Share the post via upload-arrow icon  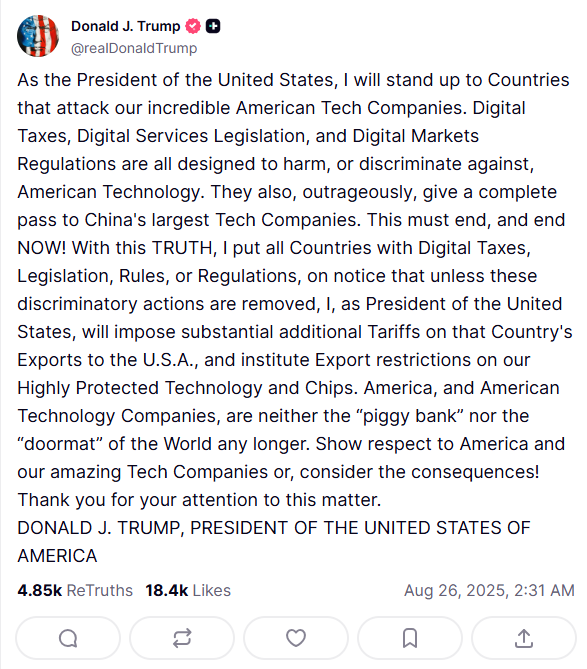point(523,638)
